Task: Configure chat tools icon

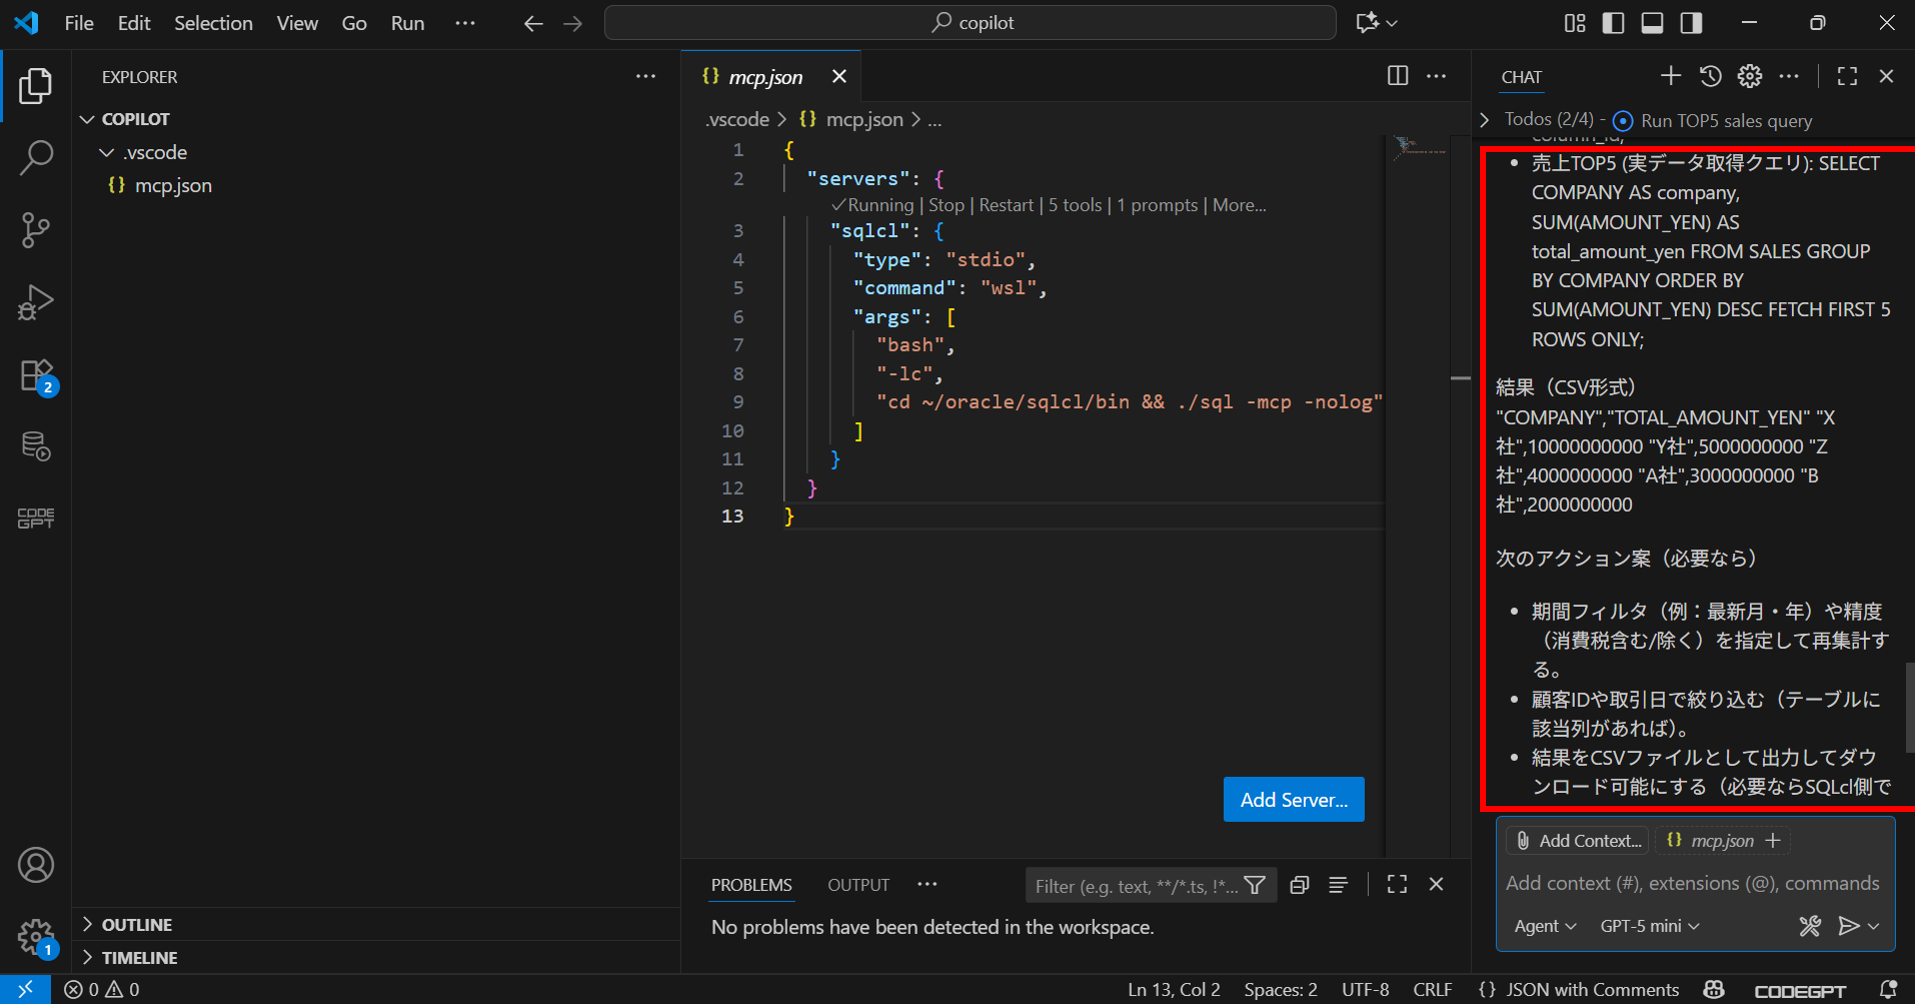Action: (1809, 926)
